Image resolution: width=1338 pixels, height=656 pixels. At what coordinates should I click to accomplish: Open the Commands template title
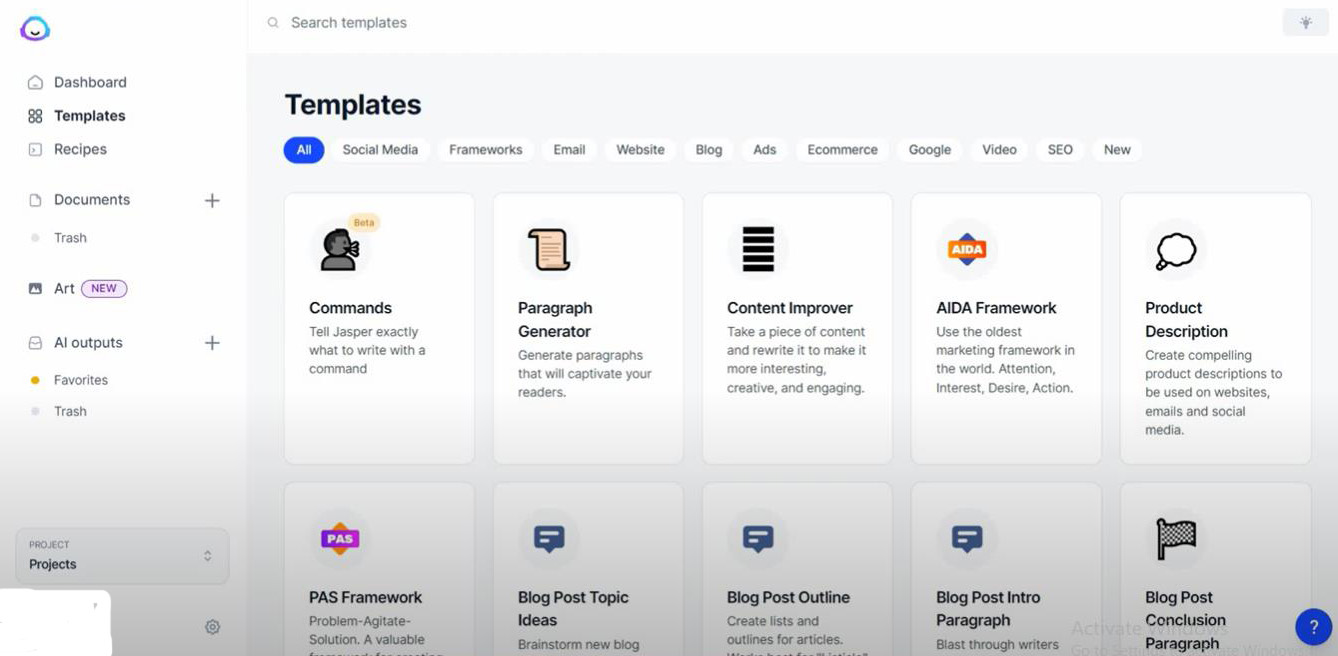[x=350, y=308]
